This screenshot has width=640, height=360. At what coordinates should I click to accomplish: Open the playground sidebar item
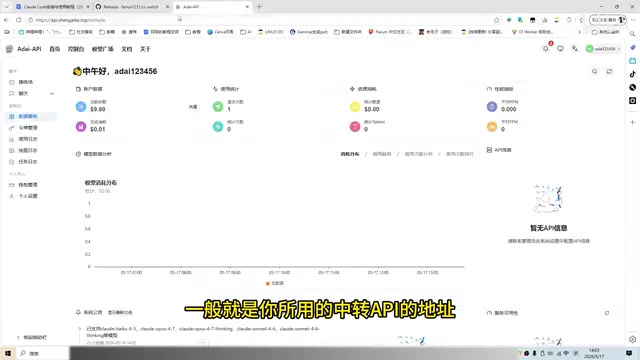click(x=25, y=82)
